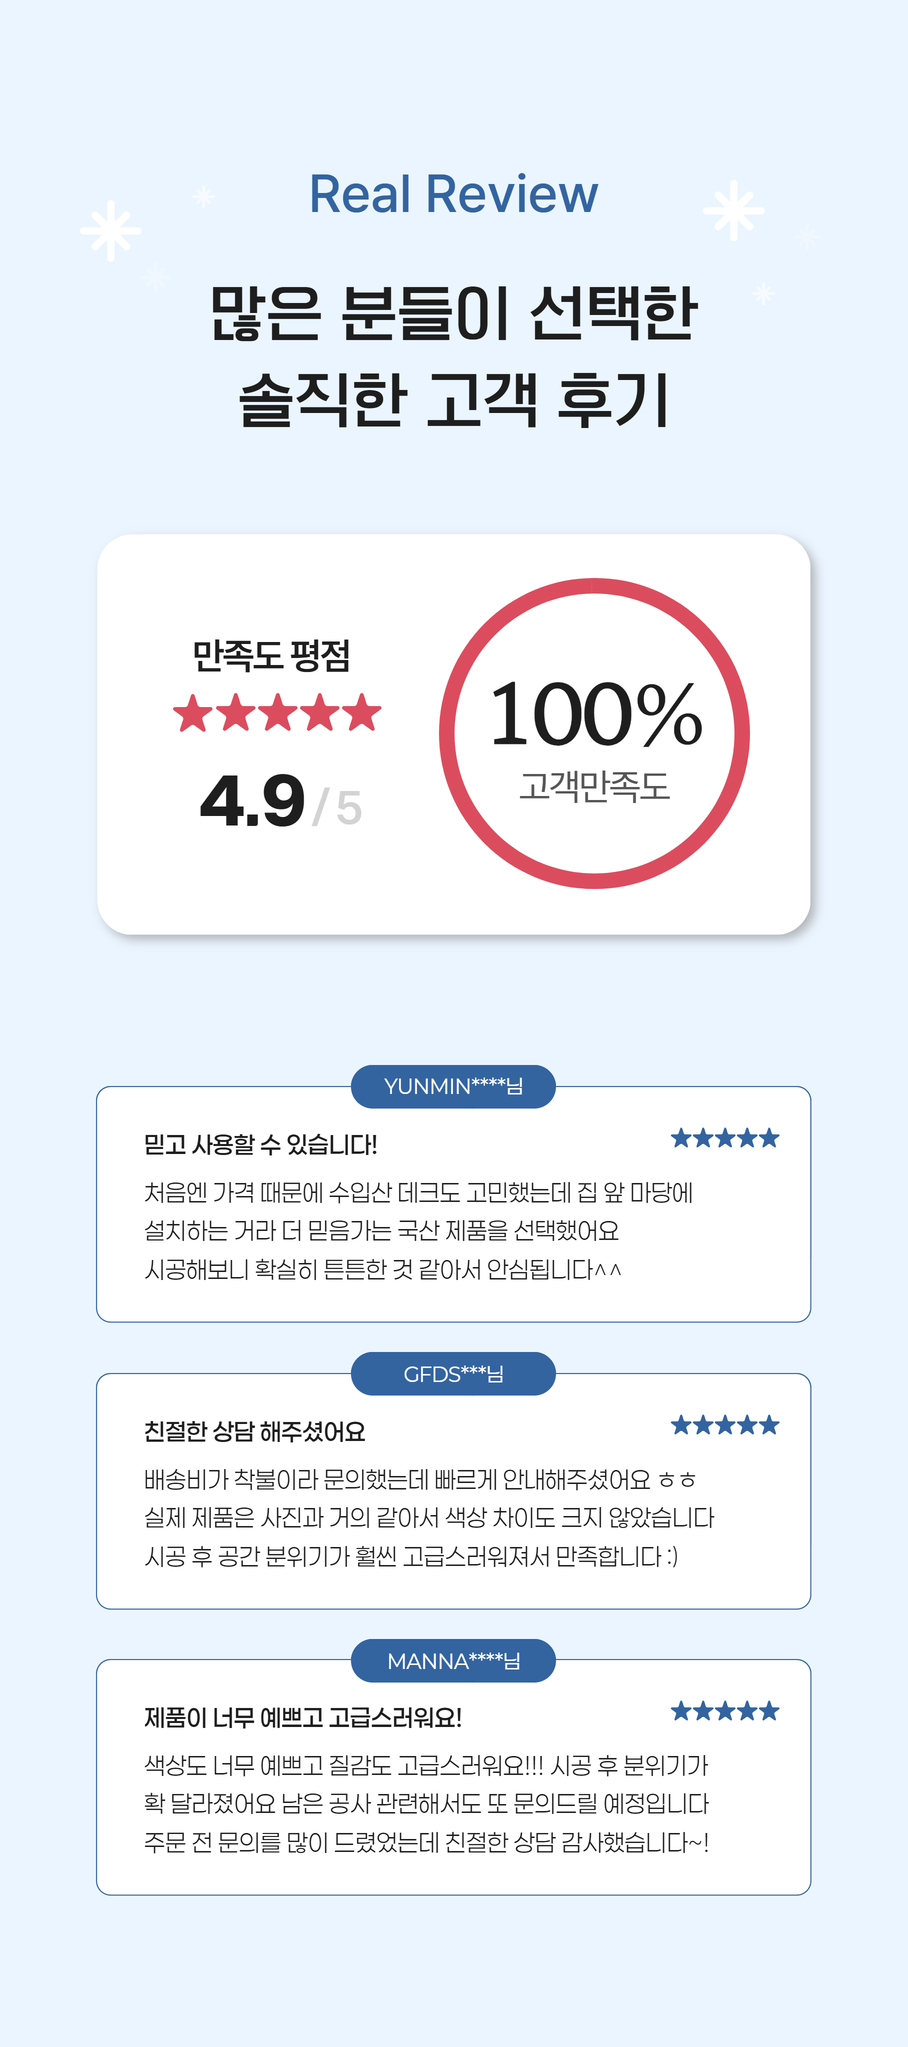Click the small faint snowflake above the left large one

click(203, 196)
